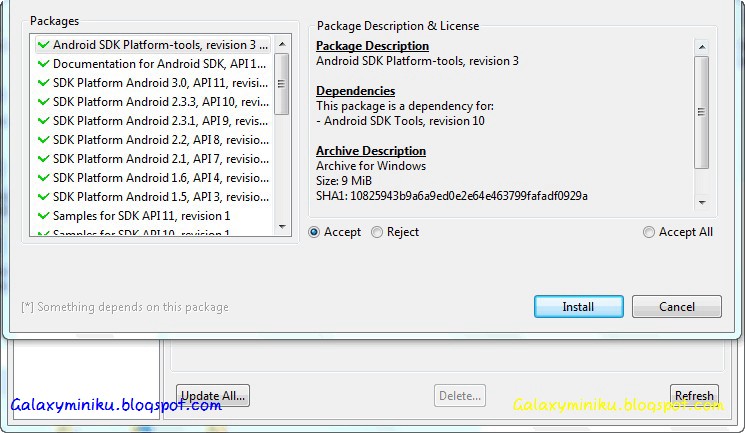Screen dimensions: 745x433
Task: Click the description panel scroll up arrow
Action: pyautogui.click(x=702, y=47)
